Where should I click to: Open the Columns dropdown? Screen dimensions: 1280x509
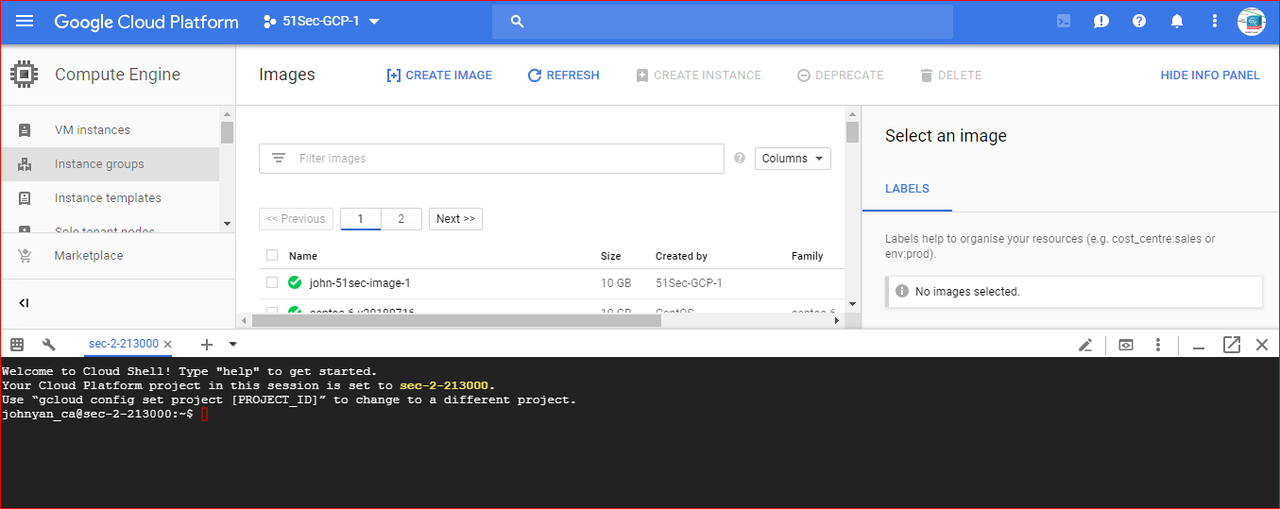coord(793,158)
